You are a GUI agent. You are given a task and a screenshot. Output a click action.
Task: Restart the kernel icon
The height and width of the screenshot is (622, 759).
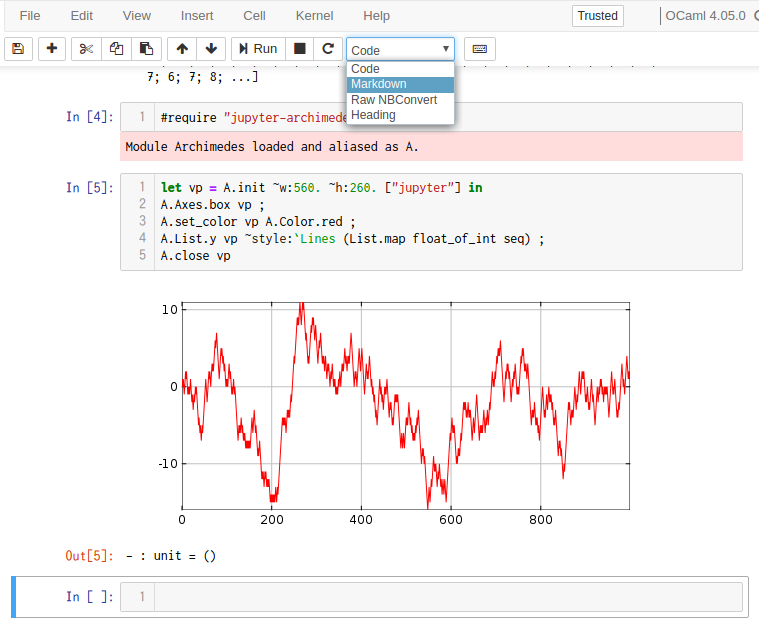coord(328,49)
